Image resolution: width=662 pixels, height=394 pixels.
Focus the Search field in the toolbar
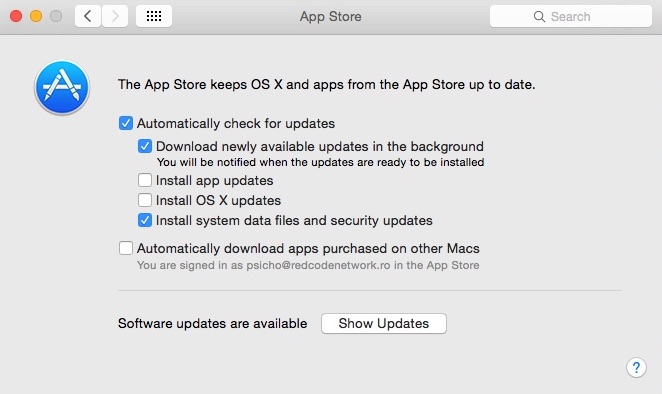click(x=570, y=16)
